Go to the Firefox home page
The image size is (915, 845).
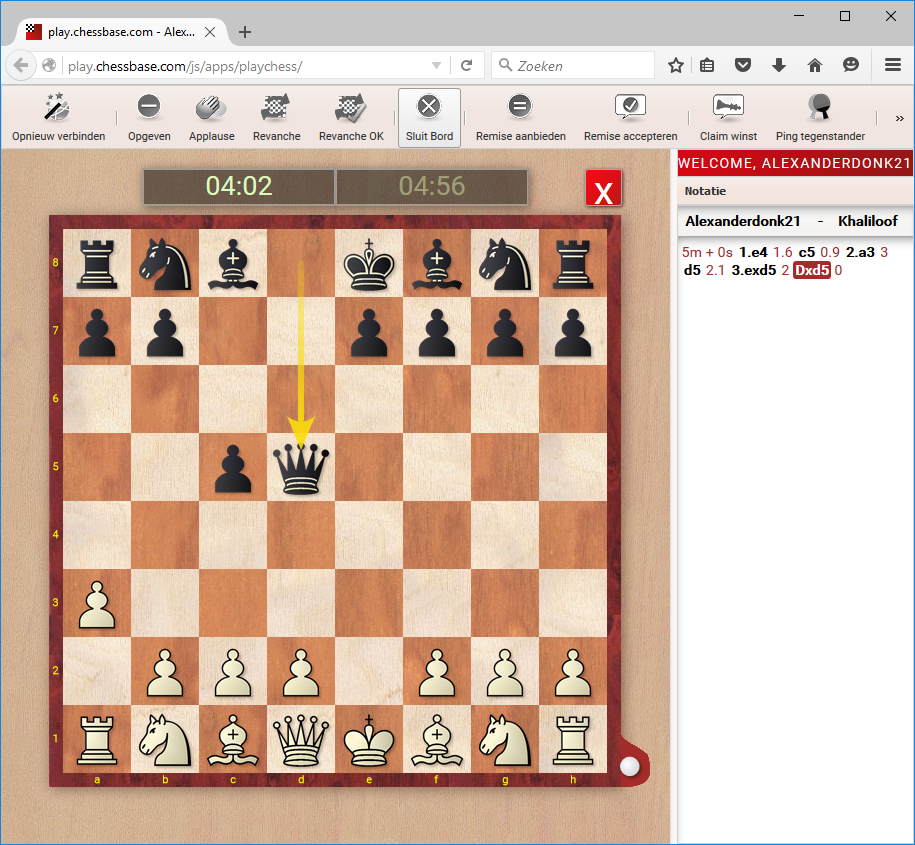(x=815, y=65)
